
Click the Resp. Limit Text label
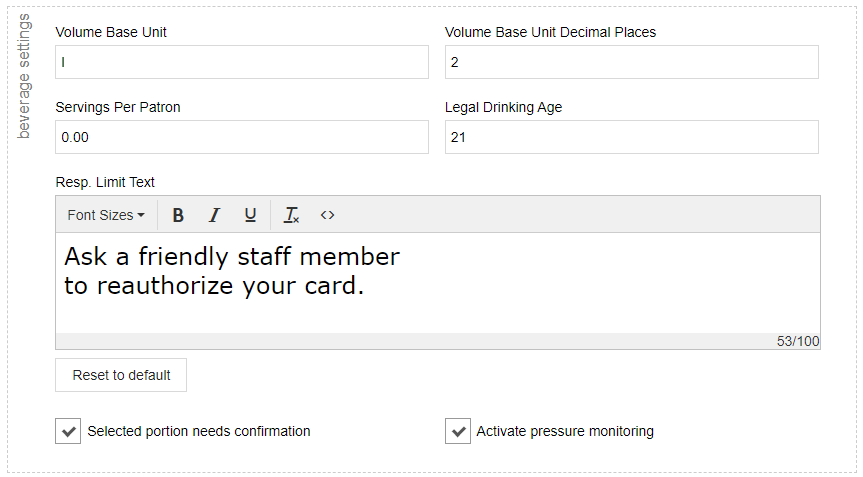pyautogui.click(x=105, y=182)
